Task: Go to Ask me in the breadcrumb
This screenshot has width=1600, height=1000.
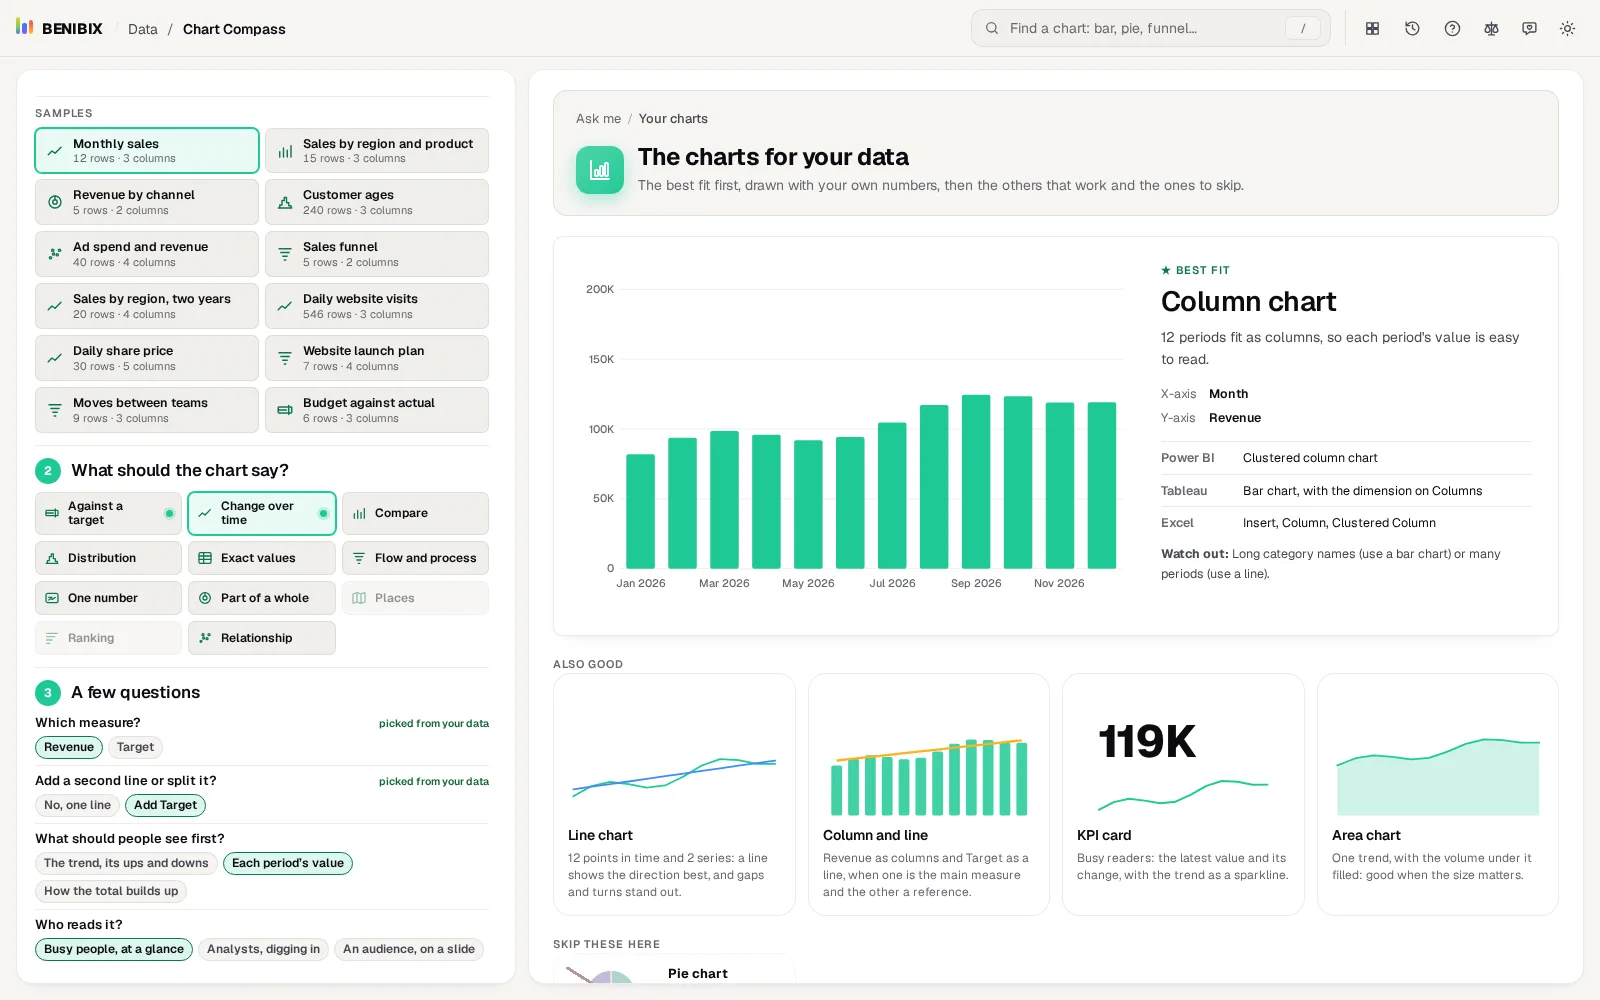Action: 598,118
